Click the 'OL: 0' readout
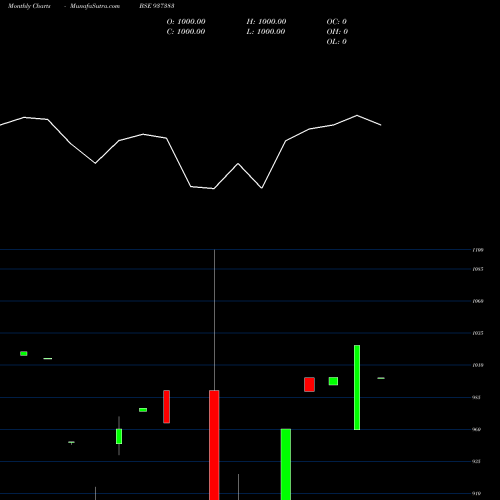 click(x=337, y=42)
